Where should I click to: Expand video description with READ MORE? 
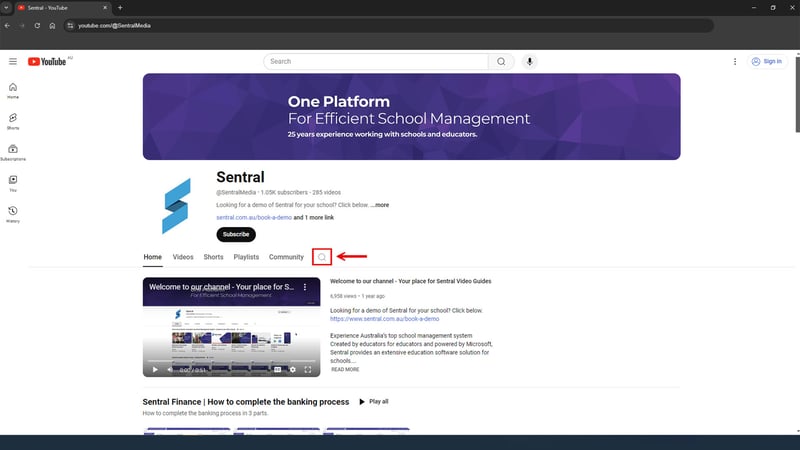(x=345, y=369)
